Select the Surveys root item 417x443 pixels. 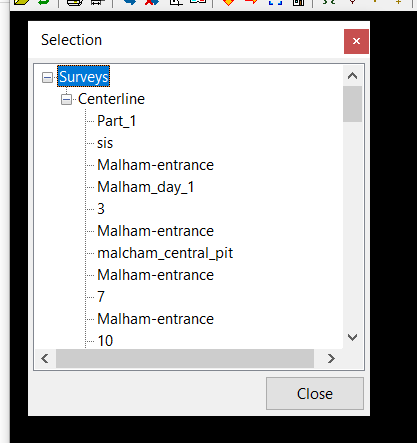pos(83,77)
